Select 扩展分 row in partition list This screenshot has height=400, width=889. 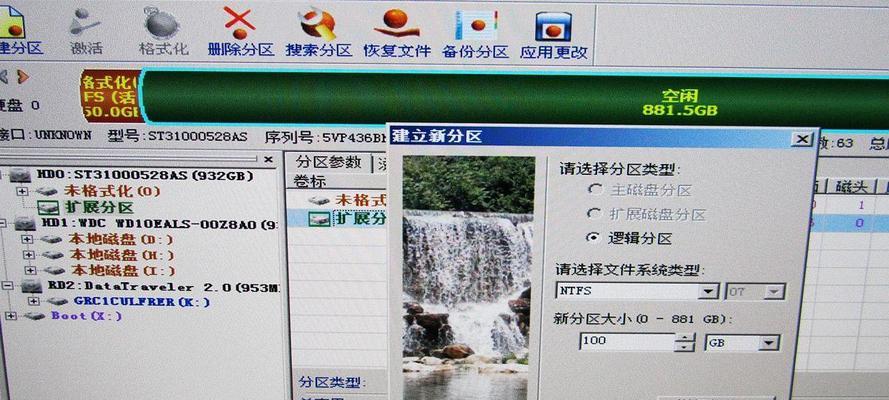338,218
